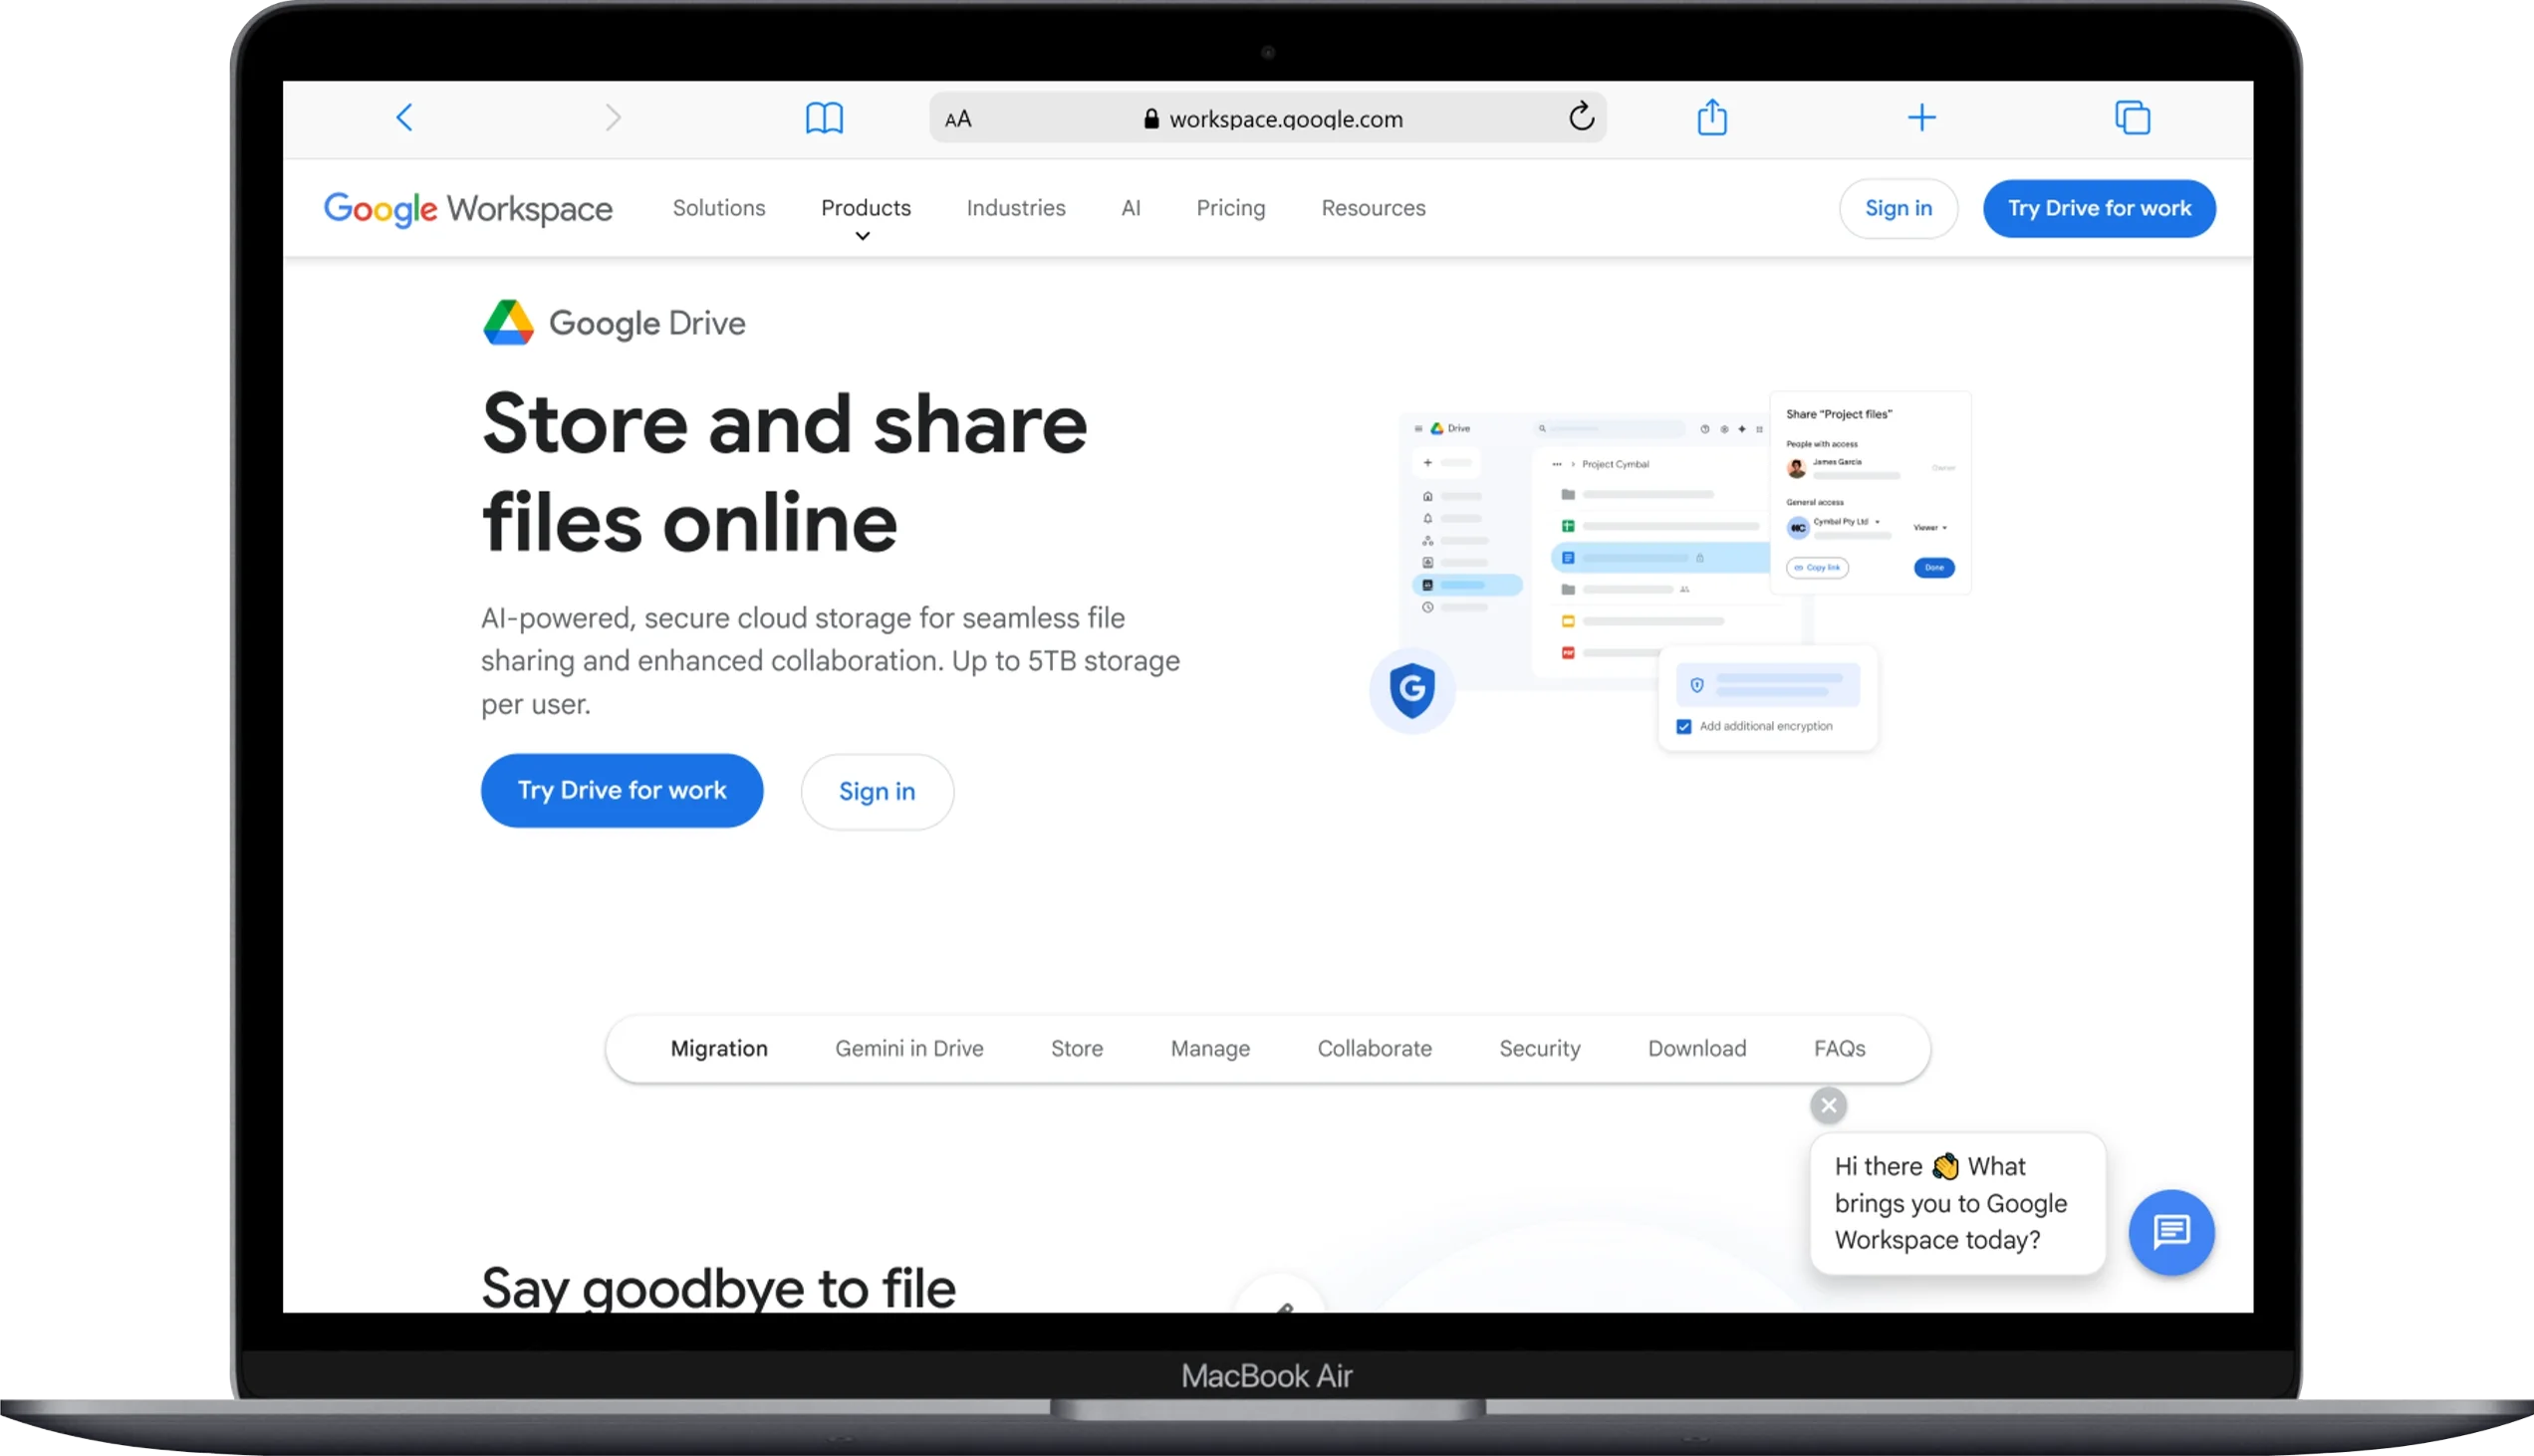The width and height of the screenshot is (2534, 1456).
Task: Click hero Try Drive for work button
Action: (621, 790)
